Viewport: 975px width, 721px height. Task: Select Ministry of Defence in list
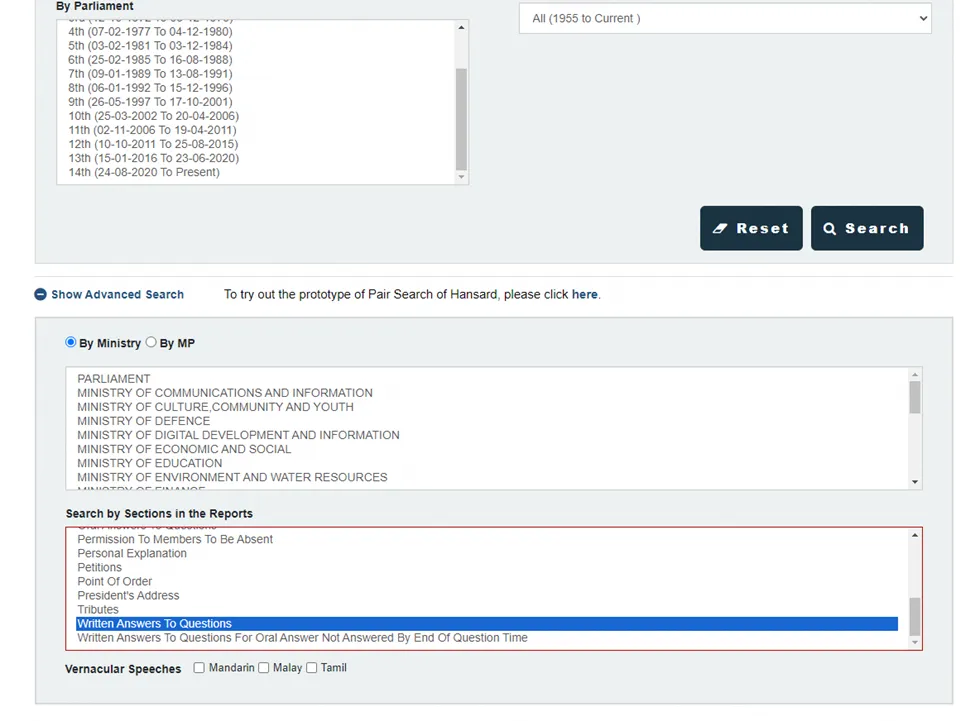143,421
